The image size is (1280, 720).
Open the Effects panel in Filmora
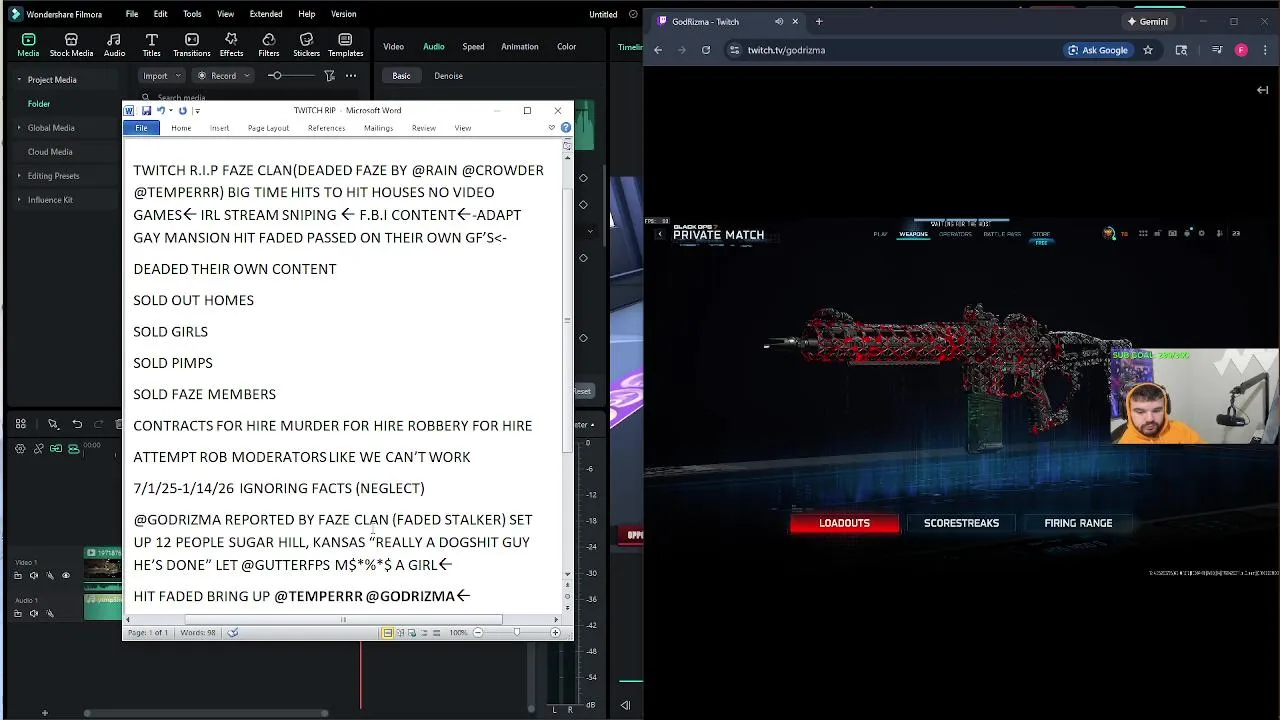231,45
